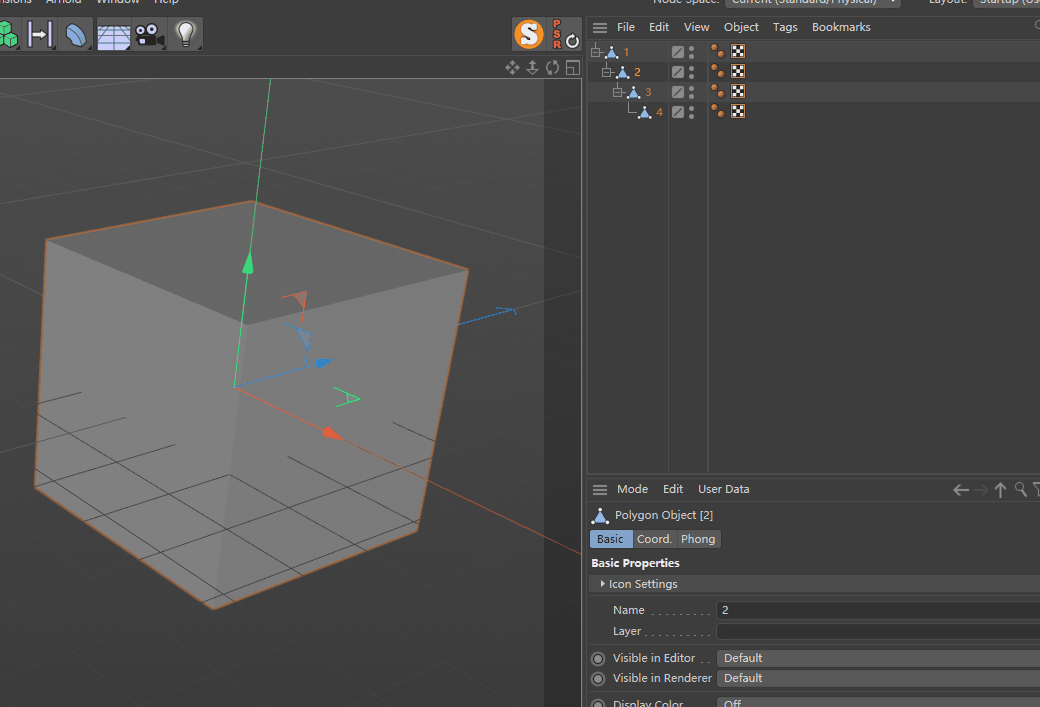Toggle visibility dots of object 4
Image resolution: width=1040 pixels, height=707 pixels.
[692, 112]
